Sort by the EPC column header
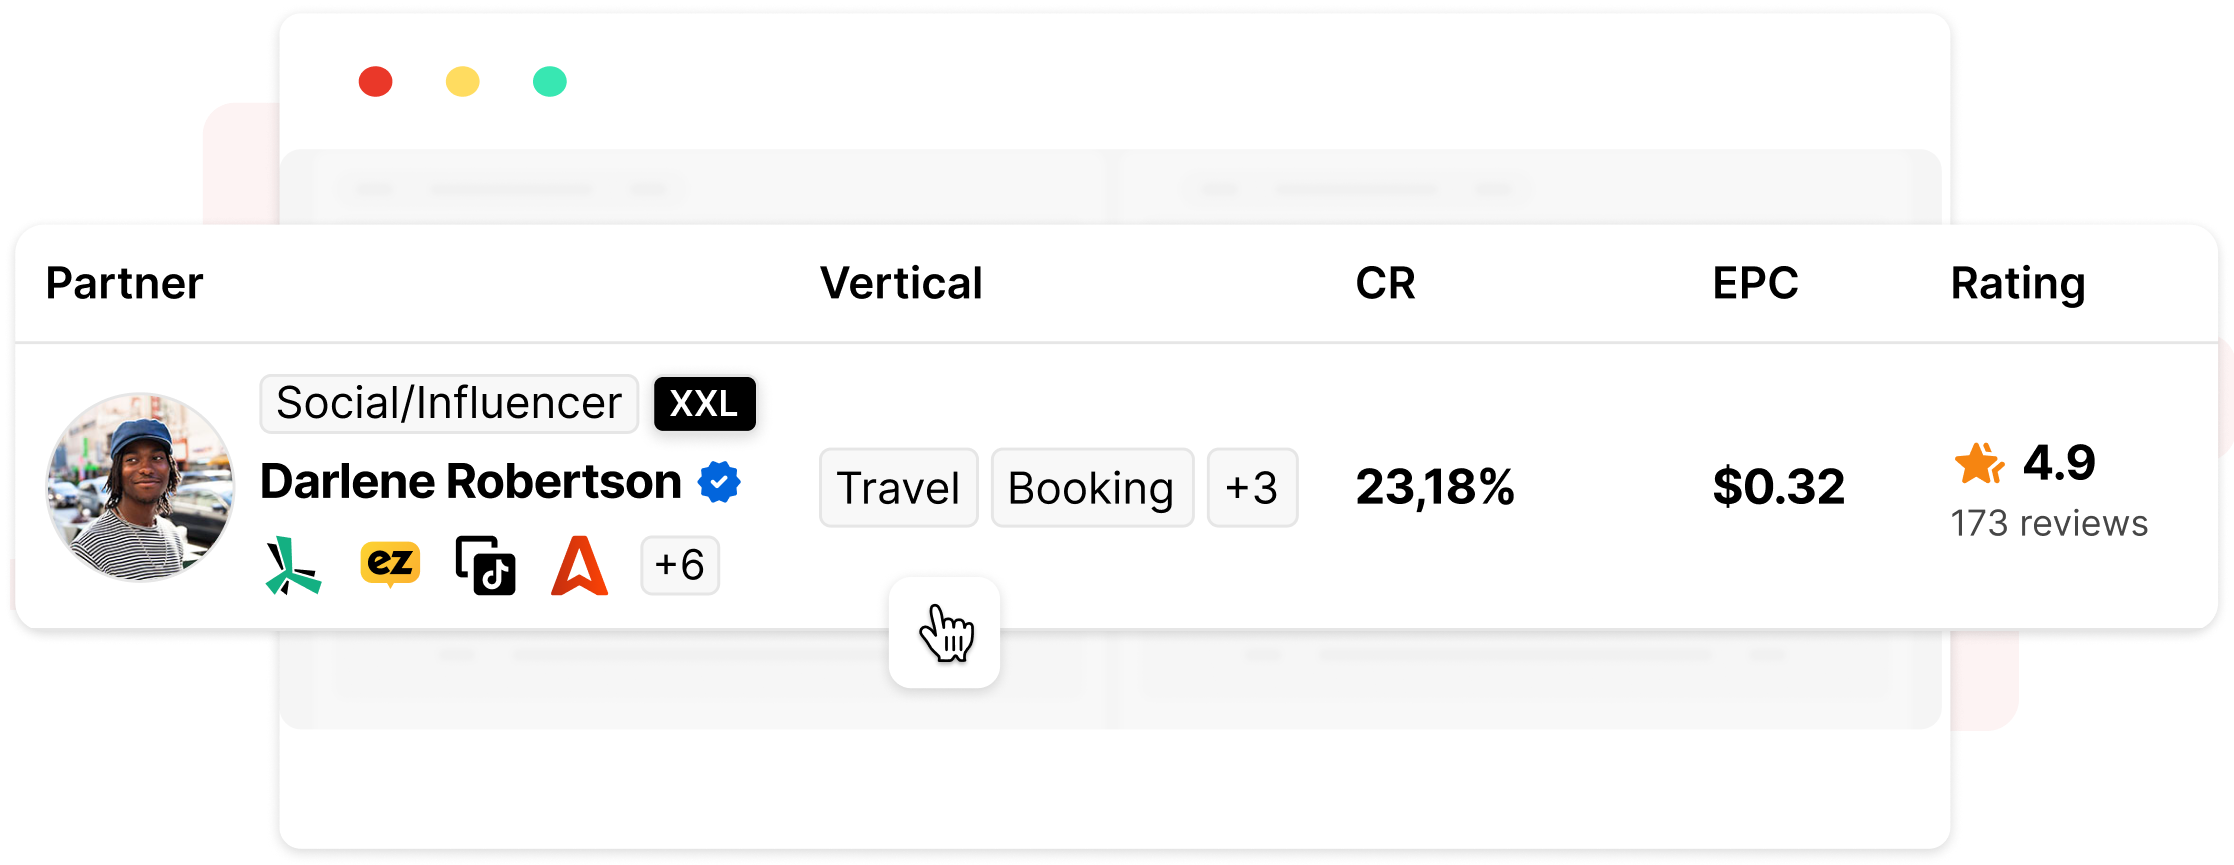Viewport: 2234px width, 865px height. (1755, 283)
